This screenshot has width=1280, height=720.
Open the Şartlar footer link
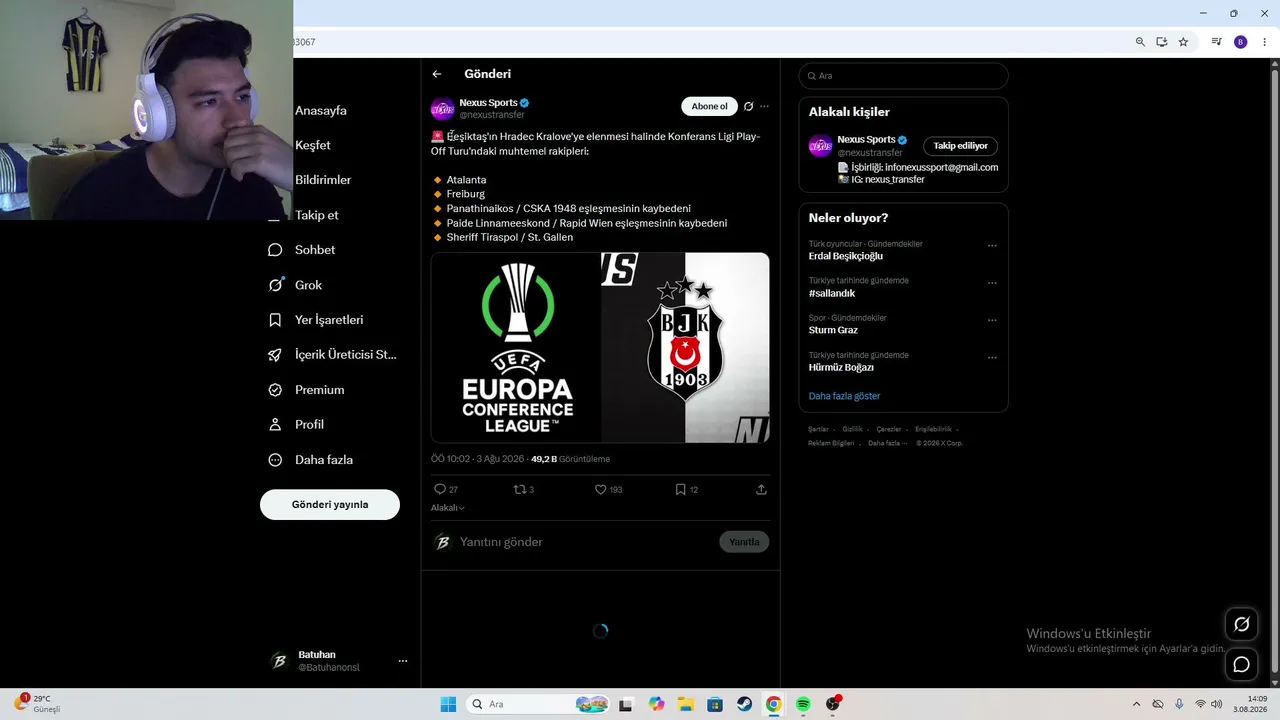818,429
